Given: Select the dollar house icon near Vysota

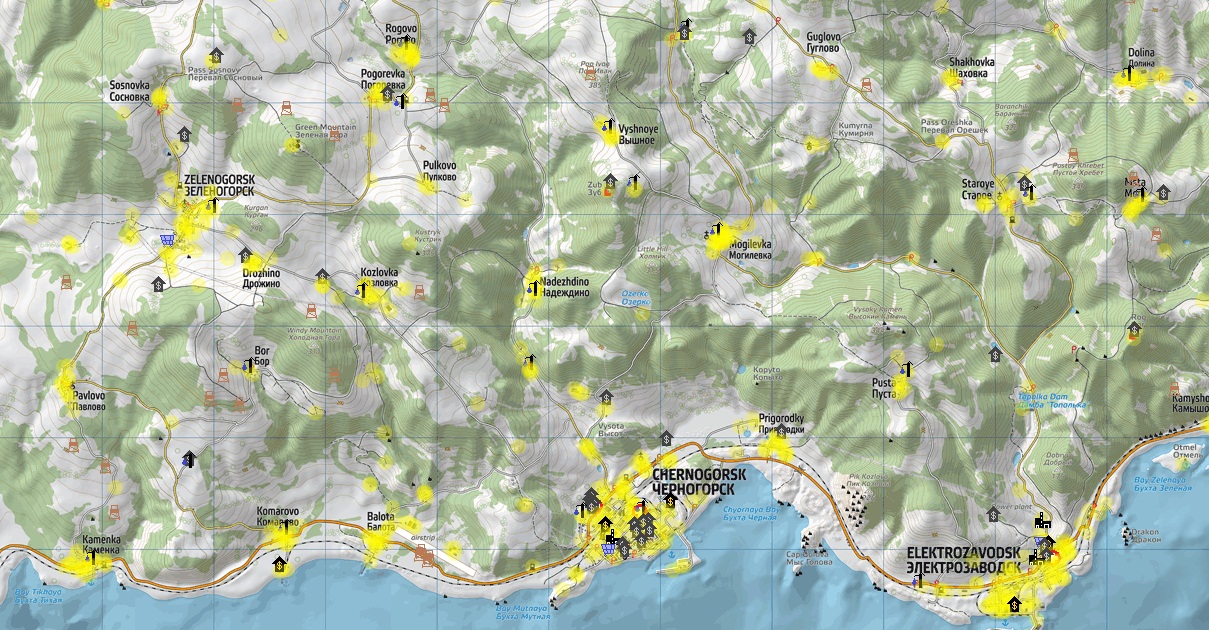Looking at the screenshot, I should tap(605, 398).
